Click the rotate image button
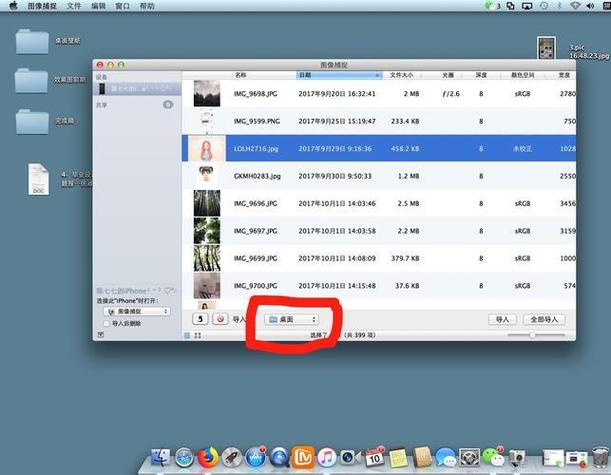This screenshot has width=611, height=475. point(200,319)
